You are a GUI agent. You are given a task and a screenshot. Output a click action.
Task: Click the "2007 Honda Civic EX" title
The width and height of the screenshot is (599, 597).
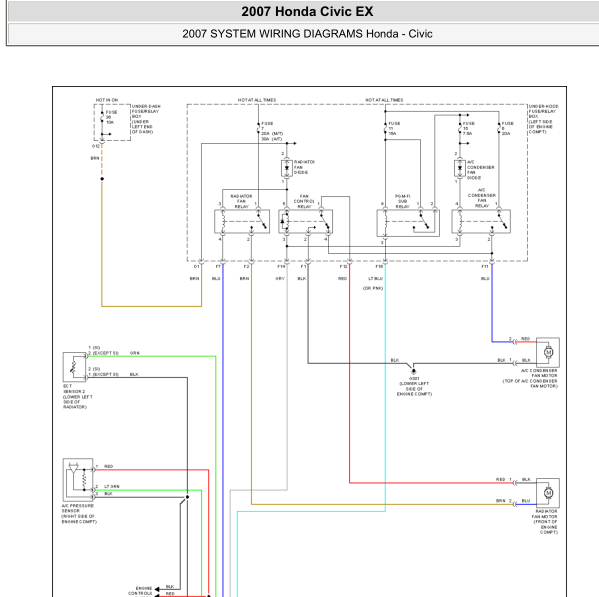click(x=307, y=11)
